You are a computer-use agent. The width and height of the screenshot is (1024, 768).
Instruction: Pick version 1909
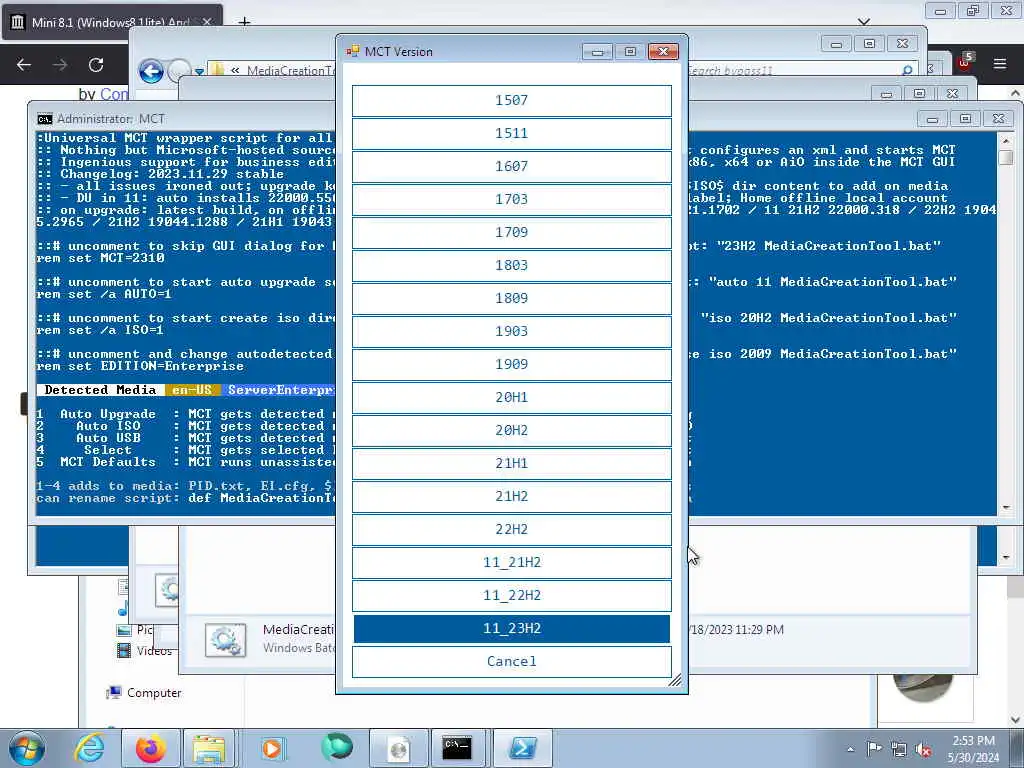pyautogui.click(x=511, y=364)
